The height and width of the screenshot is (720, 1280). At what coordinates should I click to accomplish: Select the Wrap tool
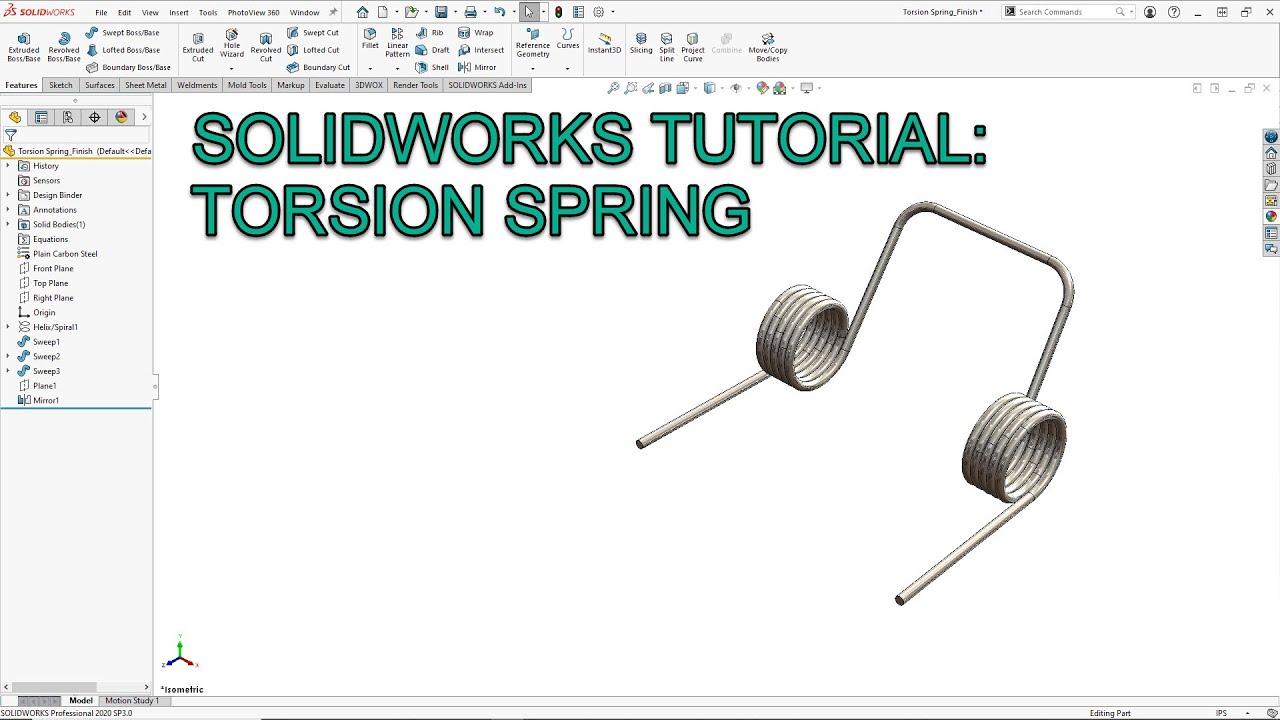(x=476, y=33)
